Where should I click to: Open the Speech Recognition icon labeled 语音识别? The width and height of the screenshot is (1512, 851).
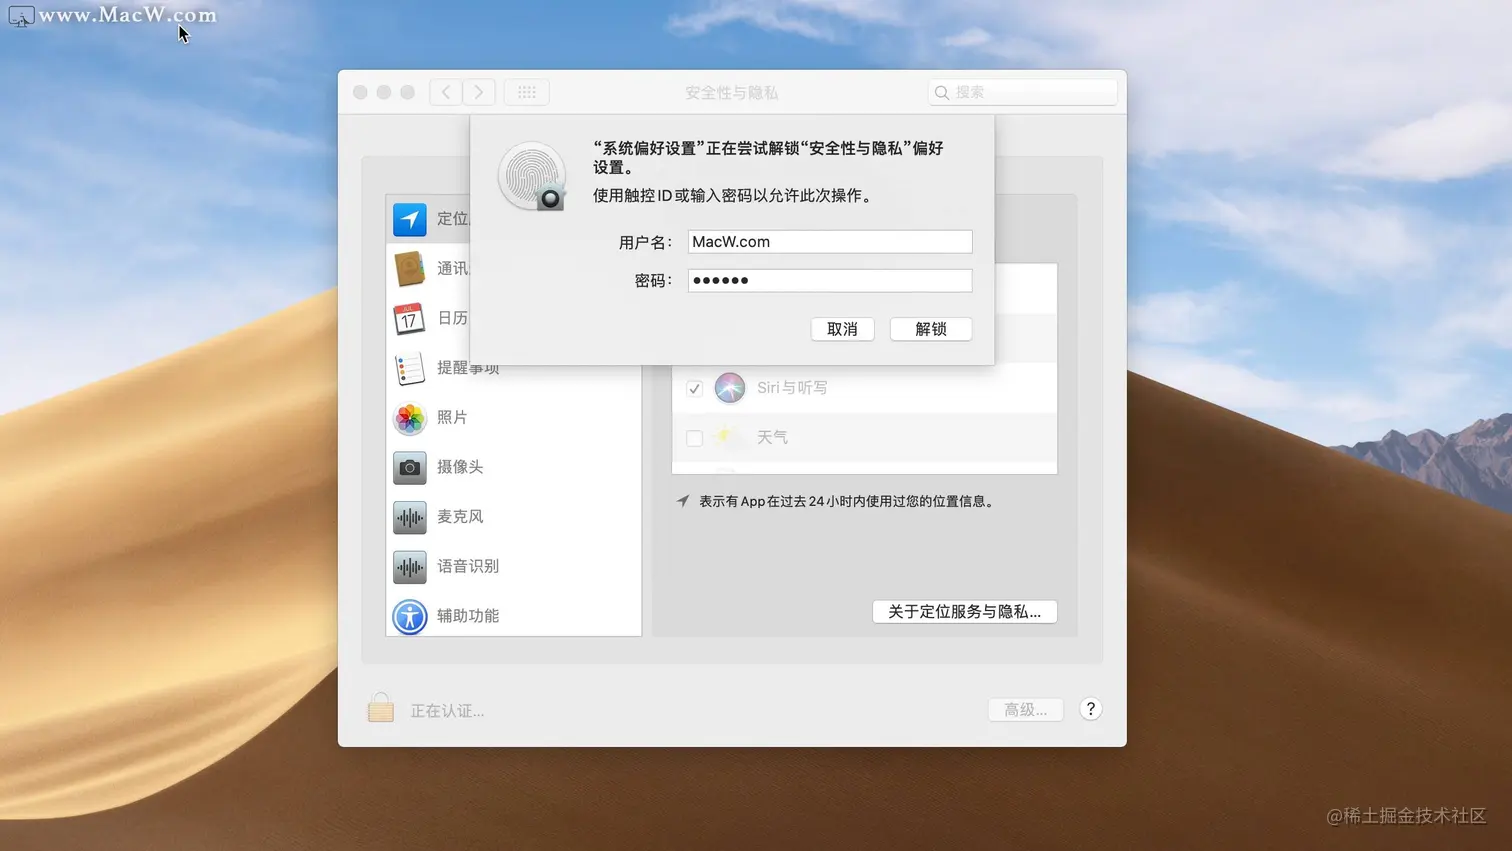[x=410, y=567]
